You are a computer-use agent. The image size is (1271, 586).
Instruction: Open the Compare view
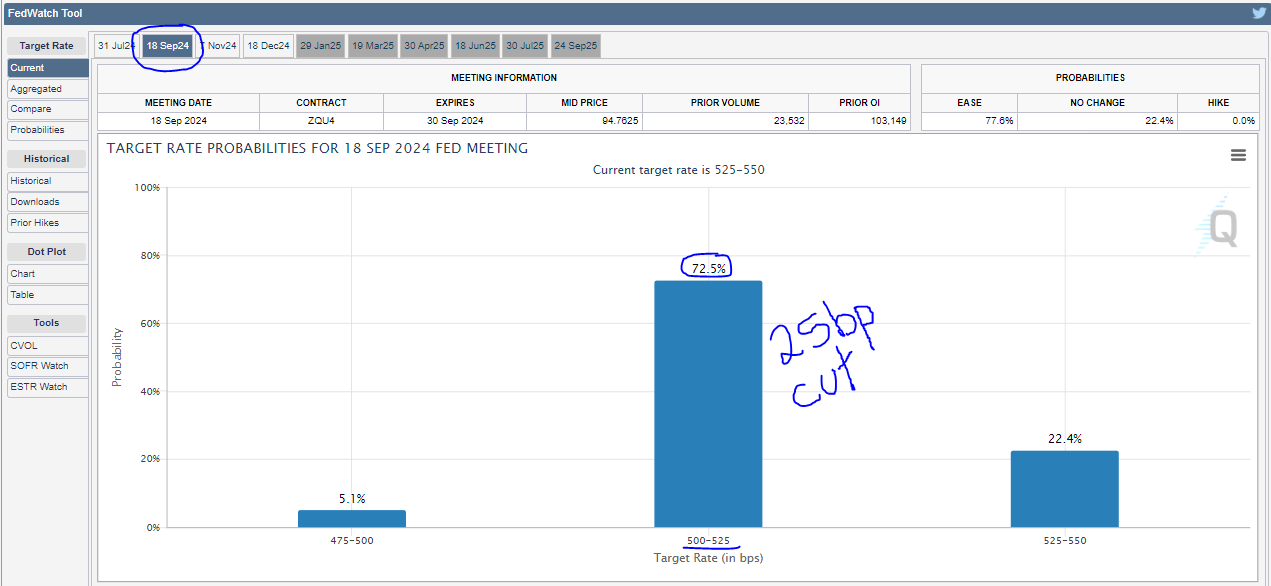(47, 109)
